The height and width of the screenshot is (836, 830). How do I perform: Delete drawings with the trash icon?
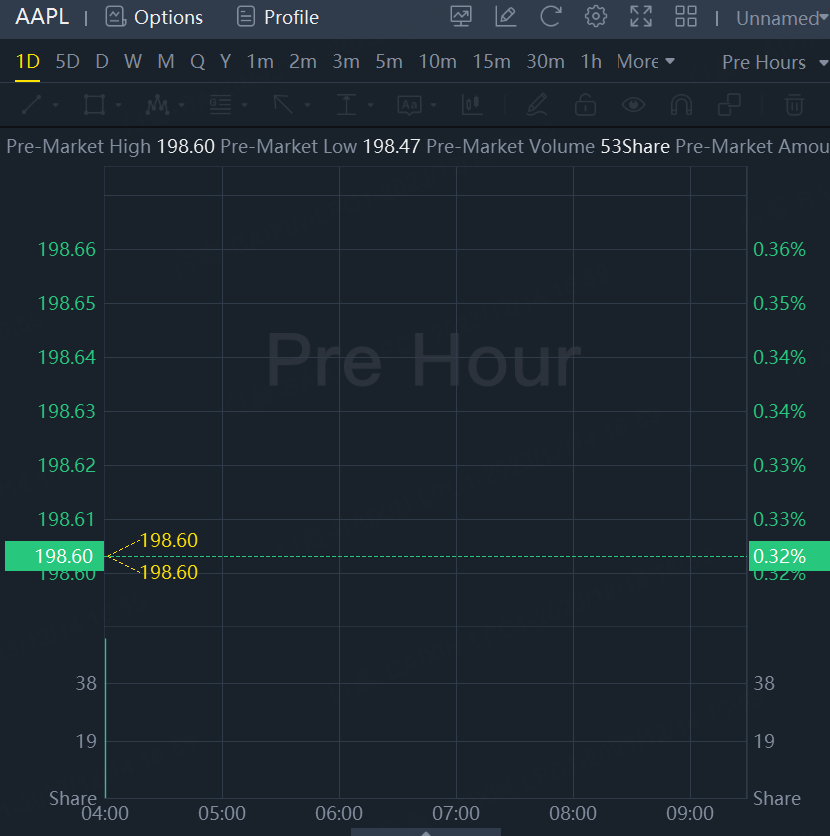click(x=794, y=104)
